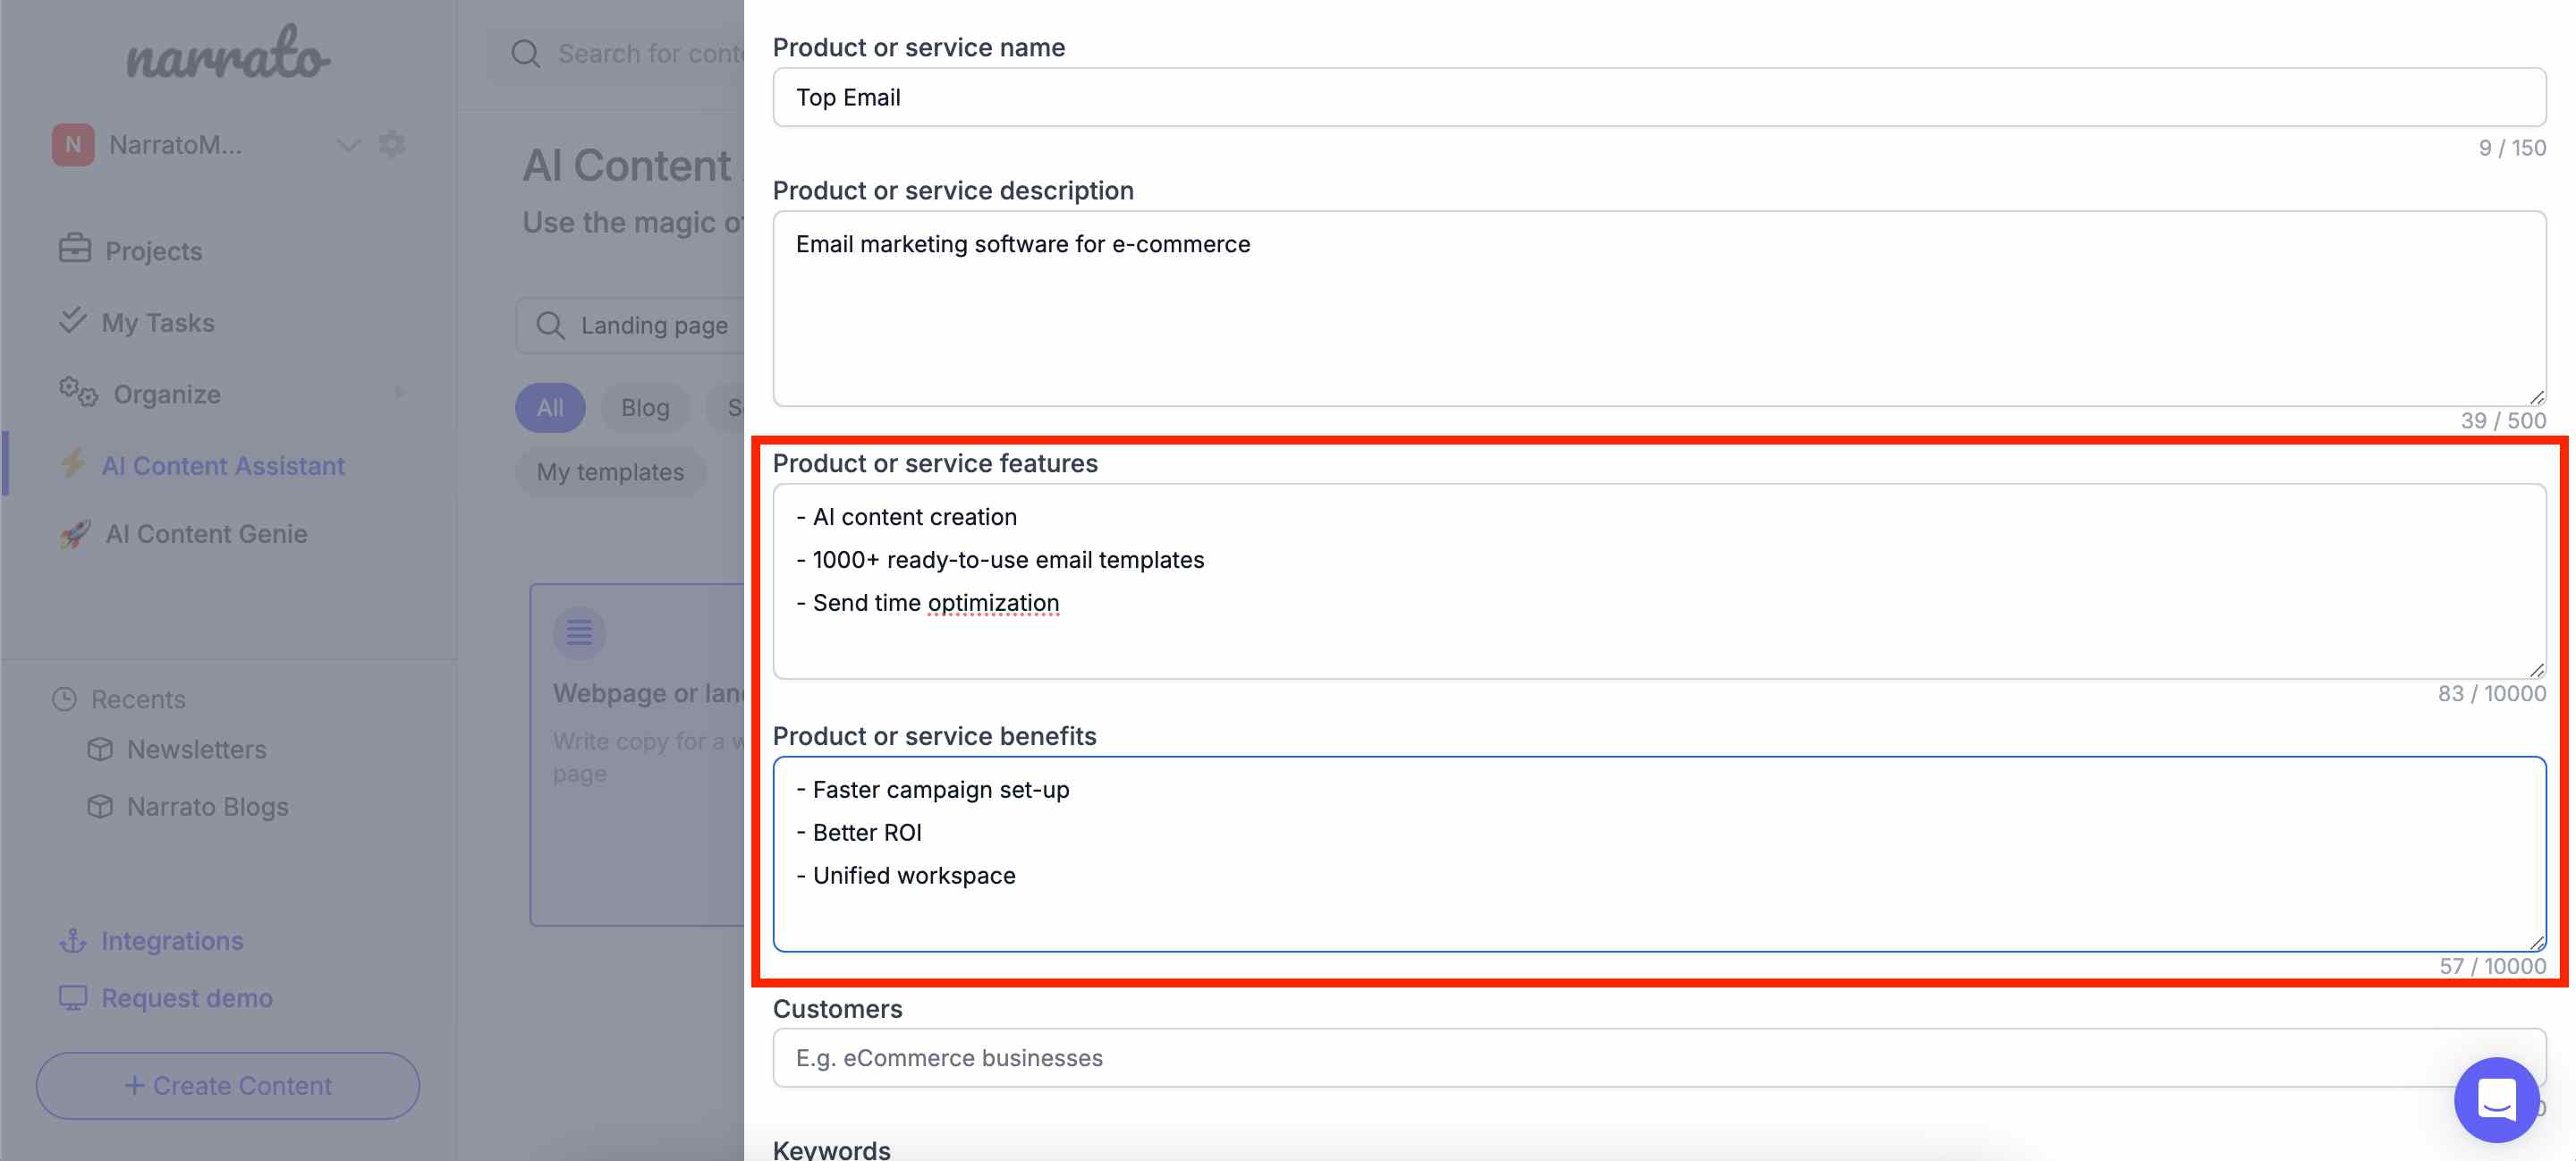Click the Newsletters cube icon
Image resolution: width=2576 pixels, height=1161 pixels.
[x=100, y=749]
